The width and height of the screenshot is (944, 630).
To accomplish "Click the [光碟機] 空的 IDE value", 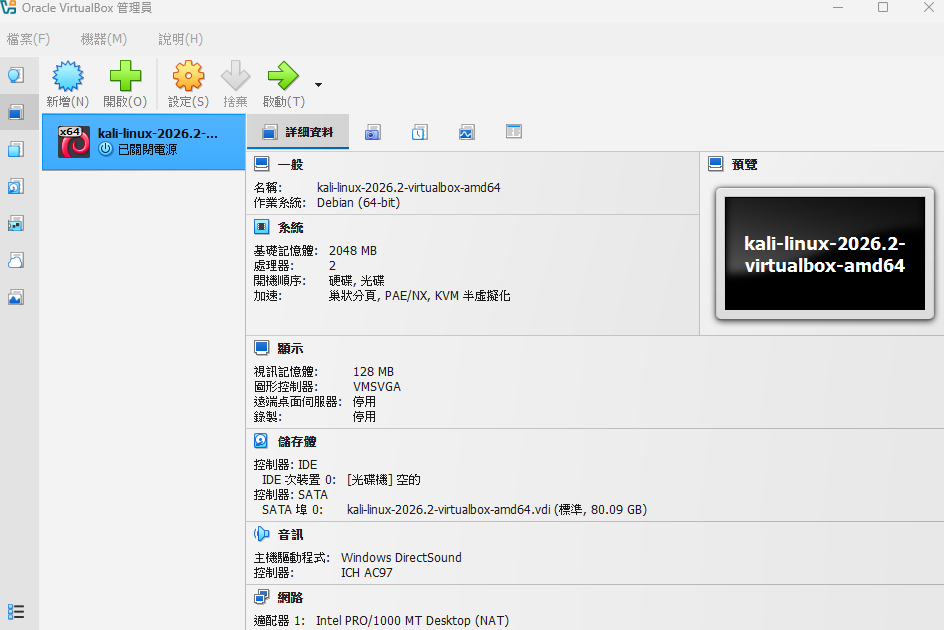I will tap(384, 480).
